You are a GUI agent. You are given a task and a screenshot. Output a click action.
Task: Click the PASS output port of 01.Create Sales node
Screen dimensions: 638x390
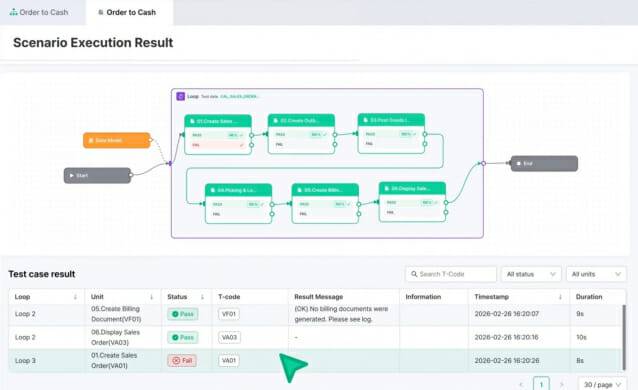coord(251,135)
